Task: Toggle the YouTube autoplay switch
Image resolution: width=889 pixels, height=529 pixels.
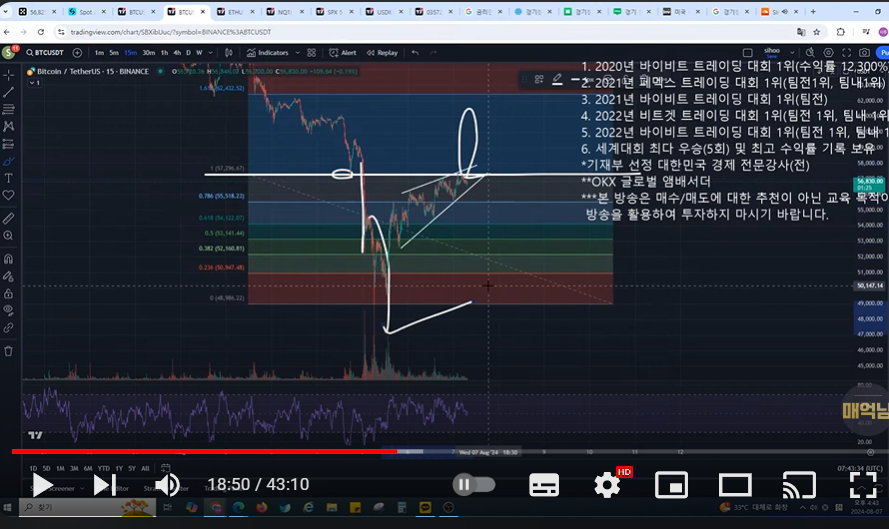Action: click(474, 484)
